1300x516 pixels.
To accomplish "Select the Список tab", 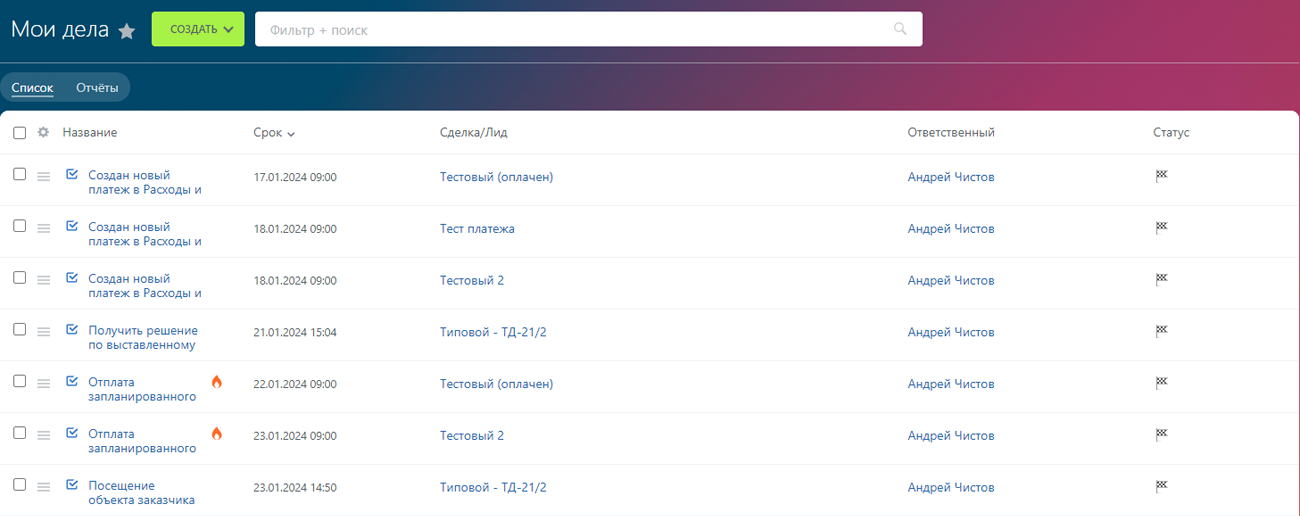I will [32, 88].
